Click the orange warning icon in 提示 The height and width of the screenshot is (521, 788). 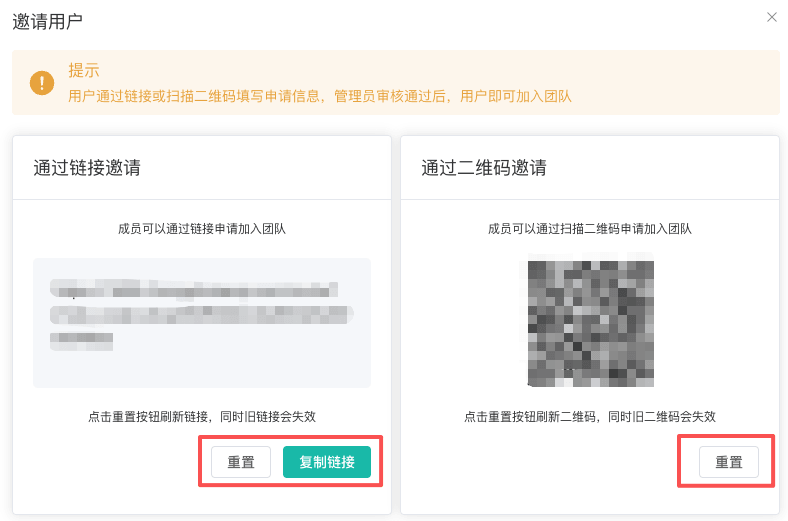coord(42,82)
